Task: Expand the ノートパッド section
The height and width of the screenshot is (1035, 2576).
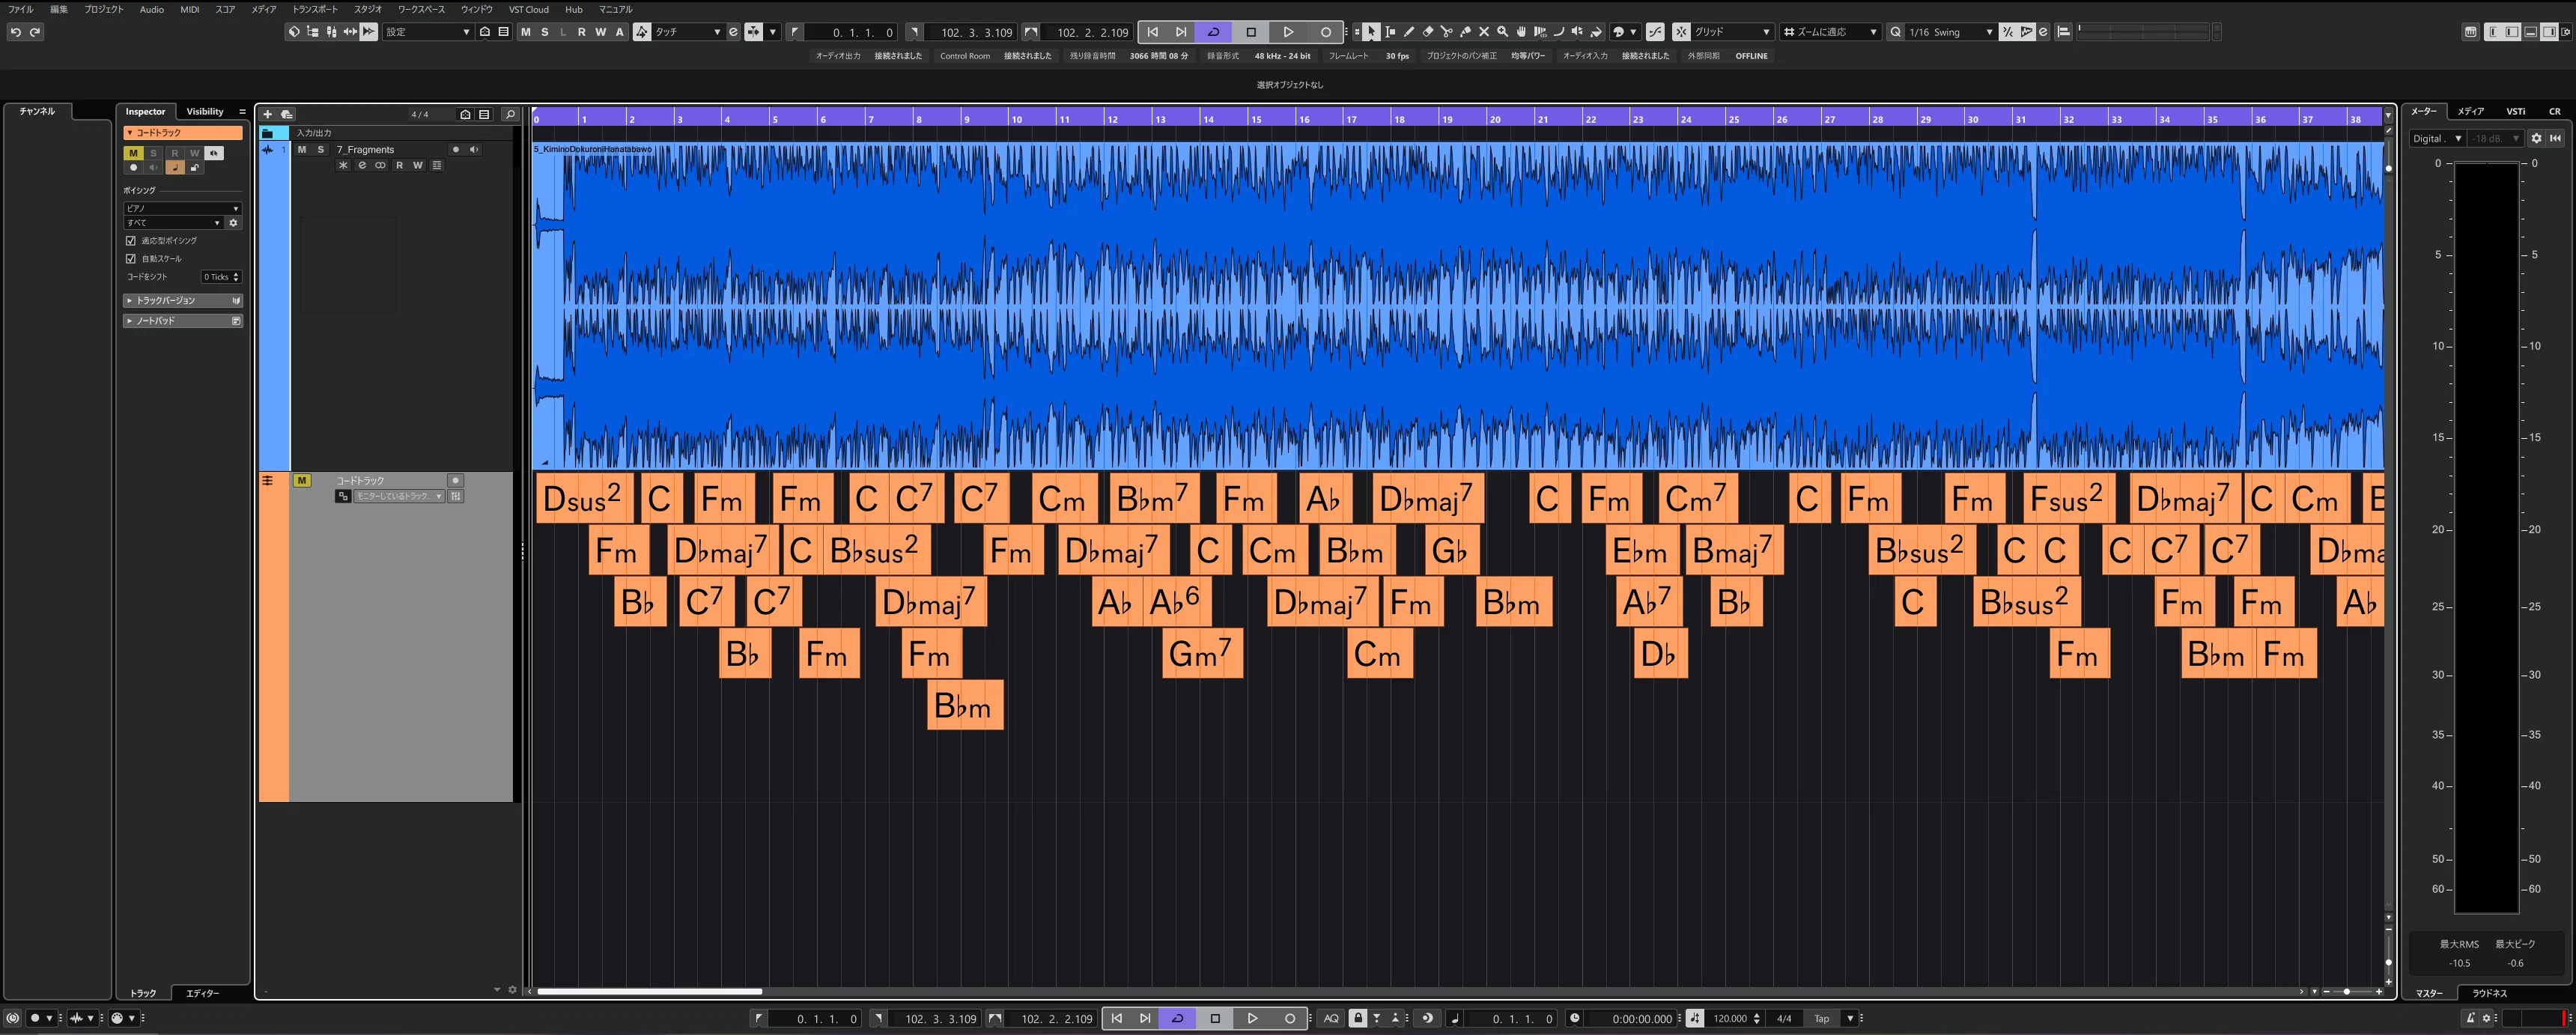Action: [183, 321]
